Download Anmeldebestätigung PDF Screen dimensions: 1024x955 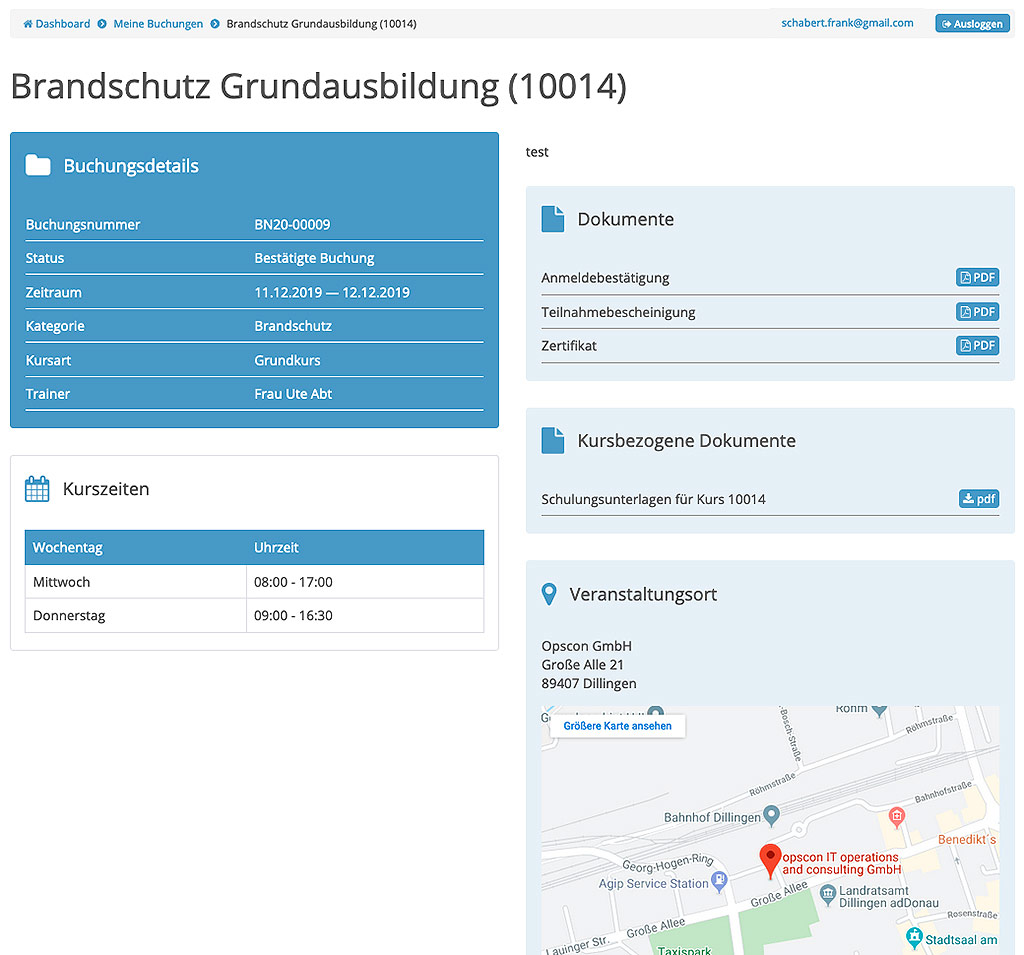coord(977,278)
